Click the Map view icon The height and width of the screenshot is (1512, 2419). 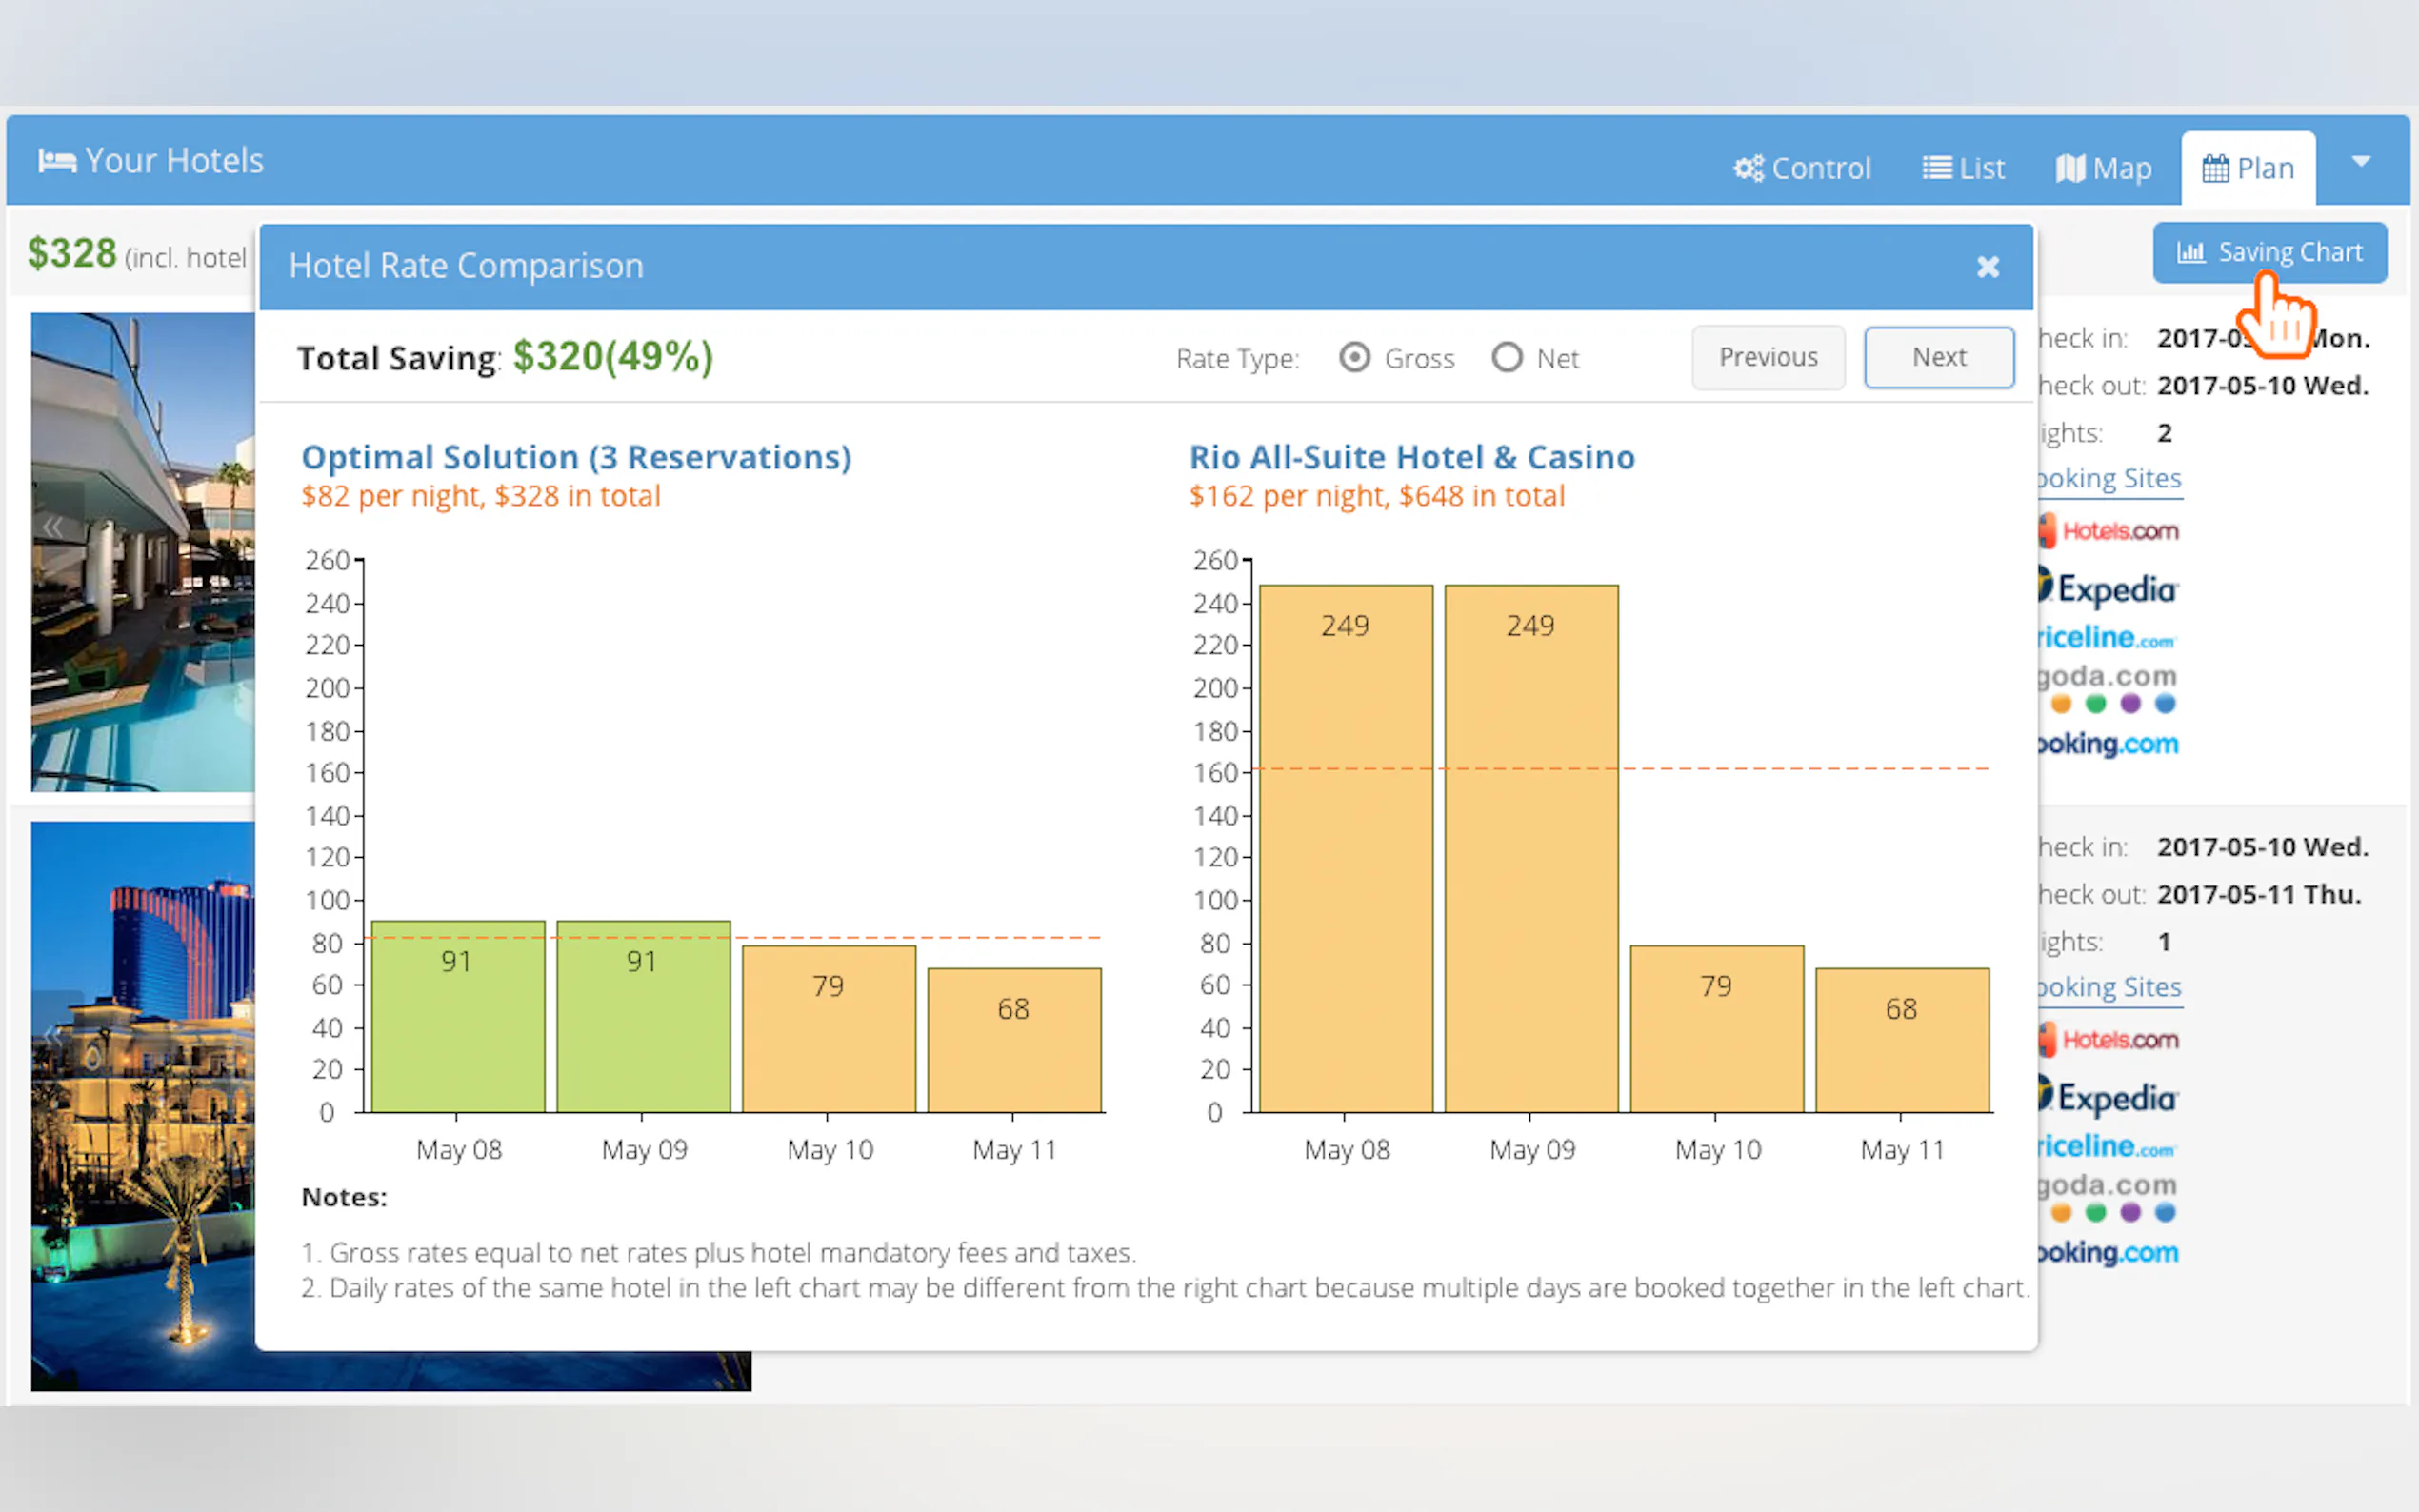pos(2070,168)
